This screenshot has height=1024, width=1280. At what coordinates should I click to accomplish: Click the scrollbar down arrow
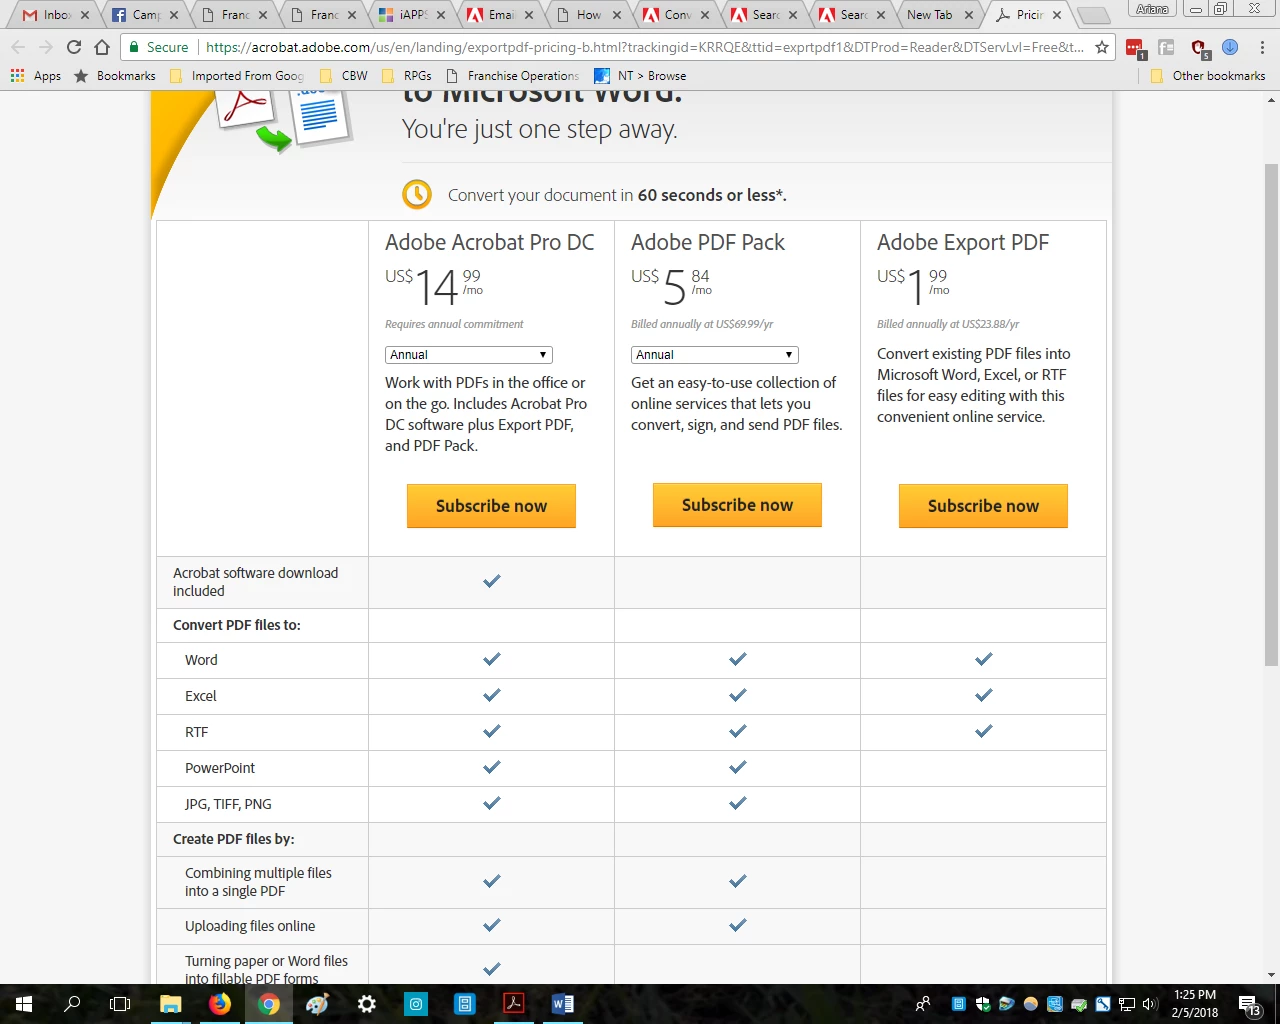click(1271, 975)
